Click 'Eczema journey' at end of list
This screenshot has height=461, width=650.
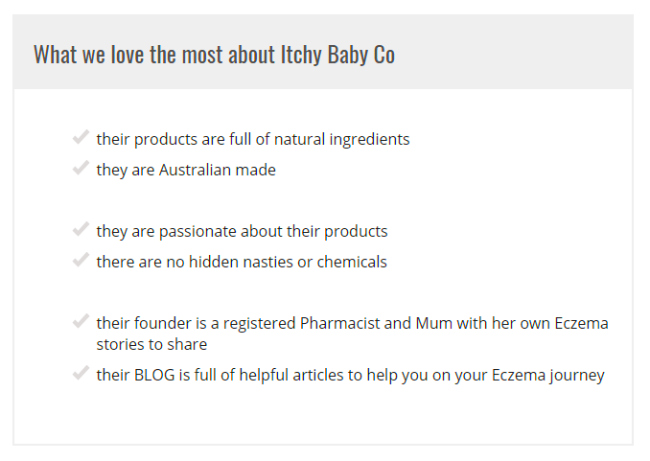click(x=548, y=376)
